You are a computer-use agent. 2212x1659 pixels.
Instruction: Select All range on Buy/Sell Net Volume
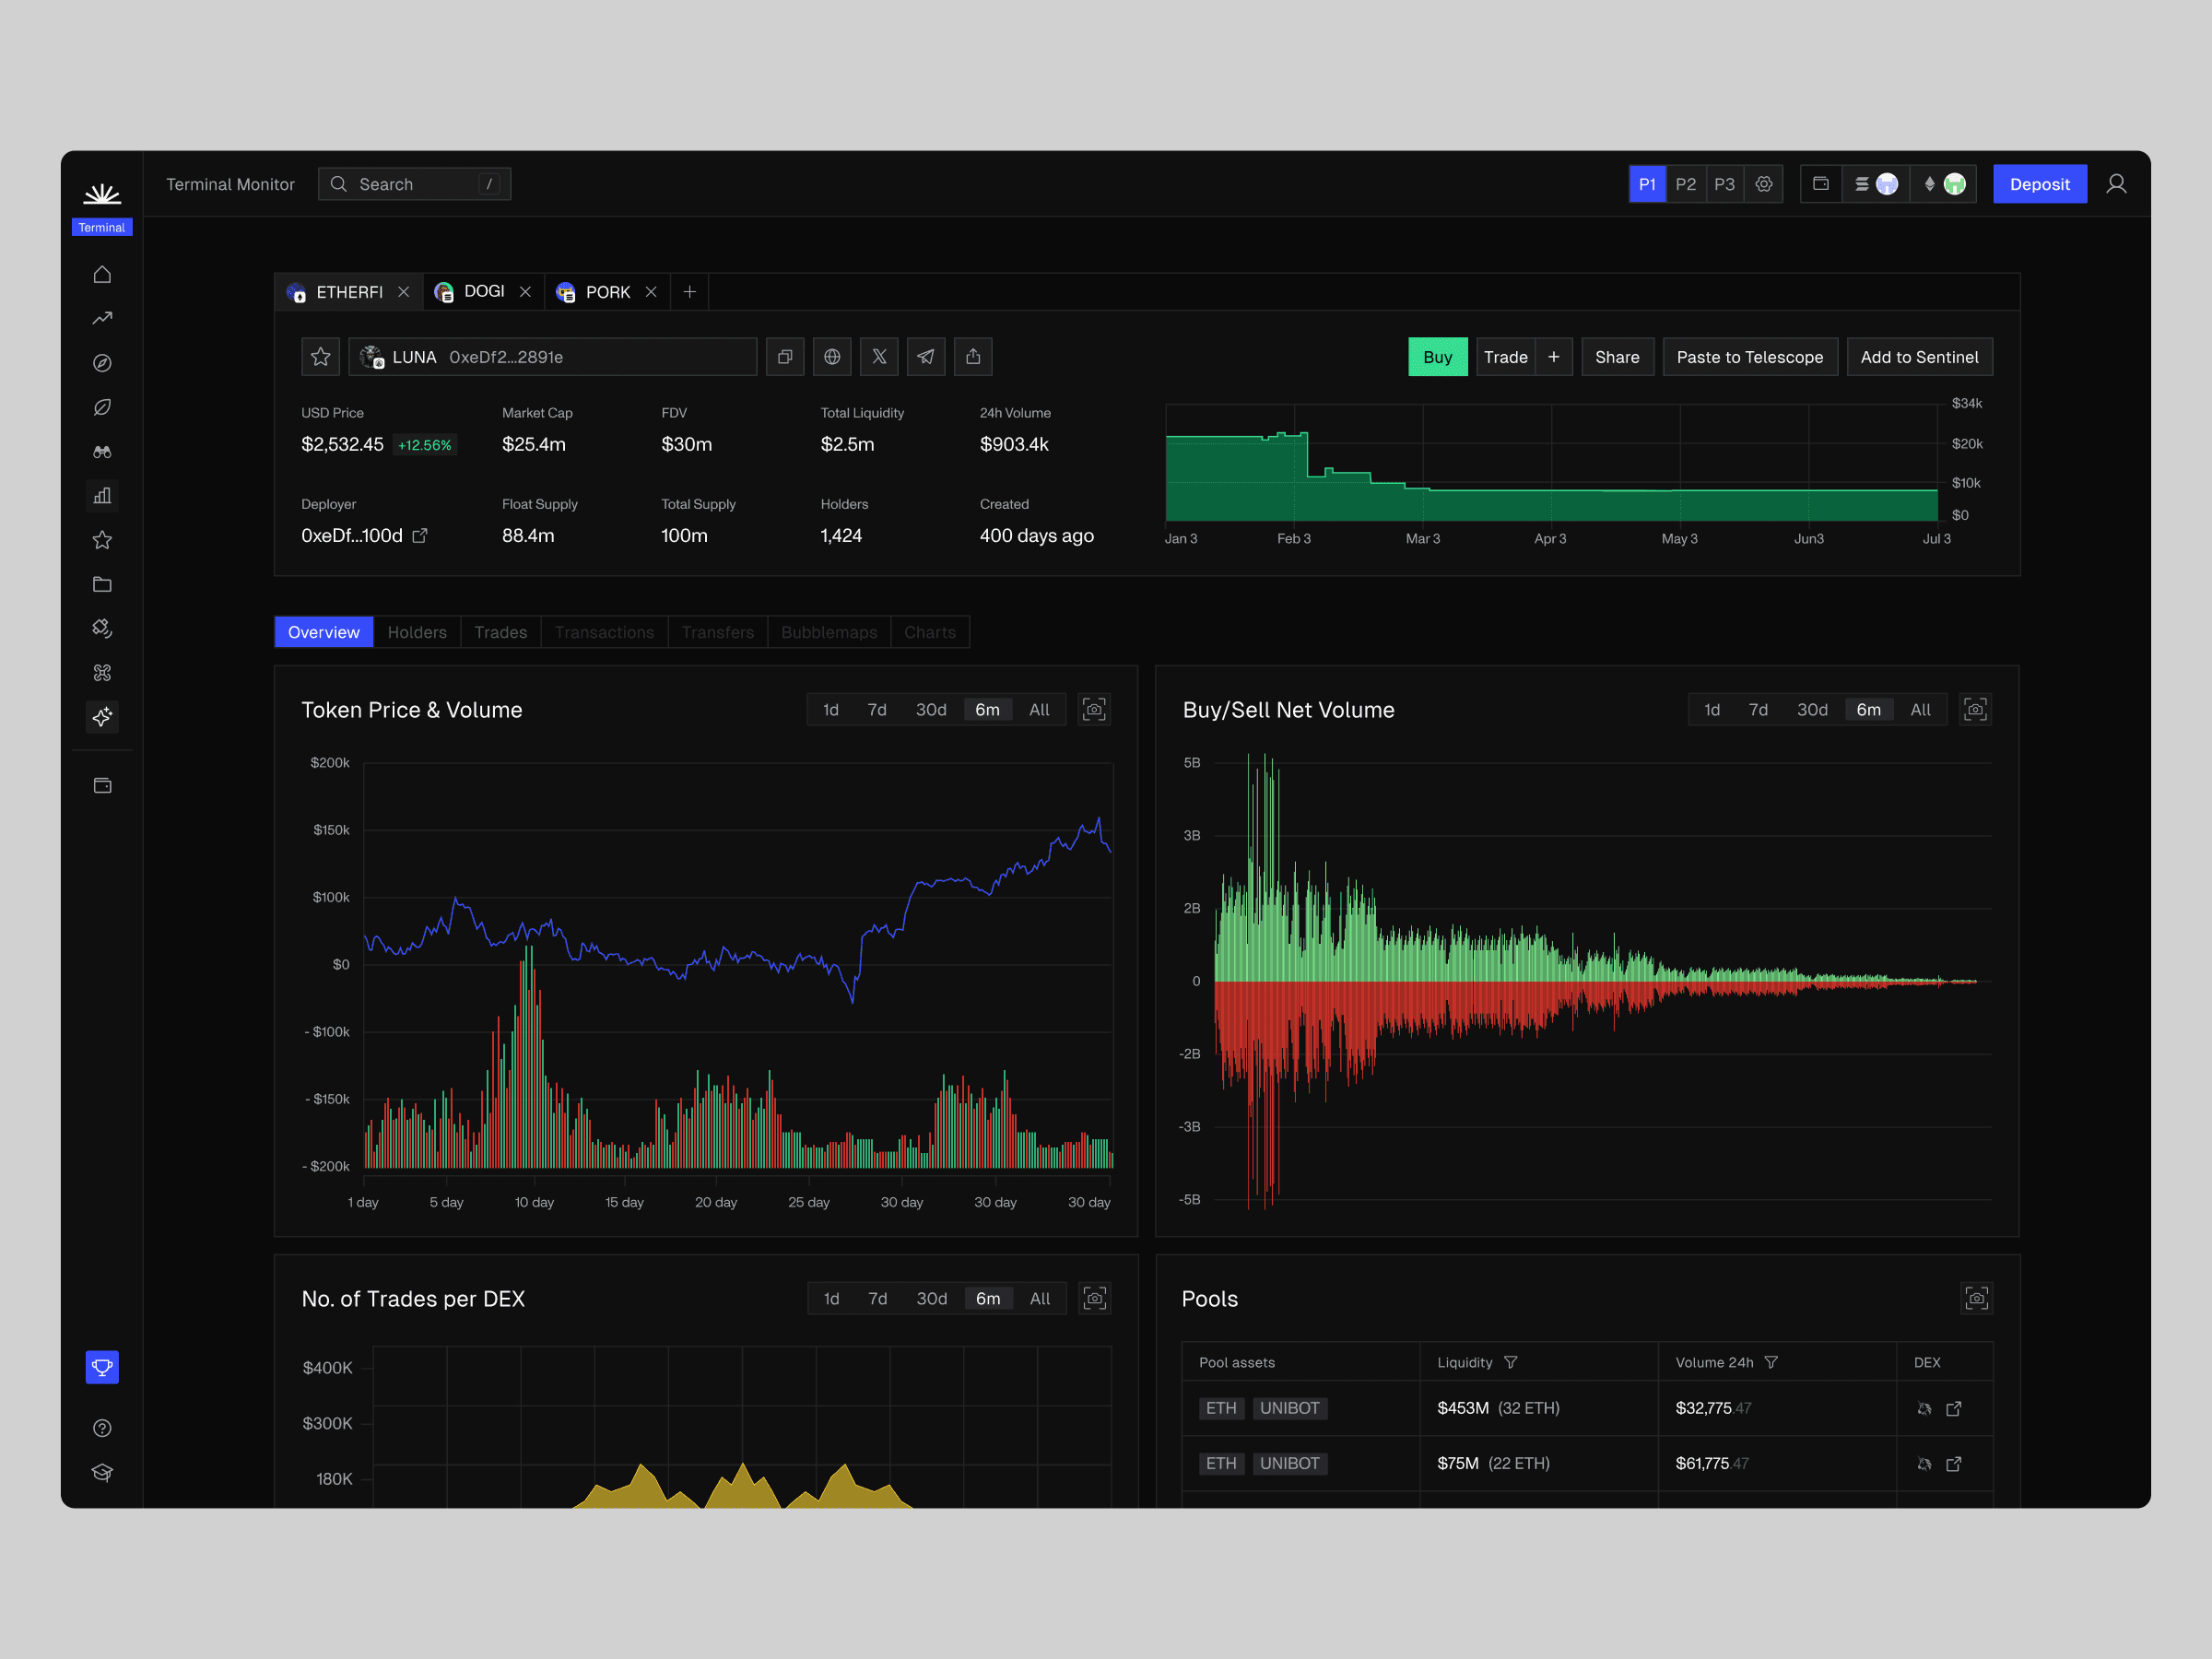tap(1920, 710)
